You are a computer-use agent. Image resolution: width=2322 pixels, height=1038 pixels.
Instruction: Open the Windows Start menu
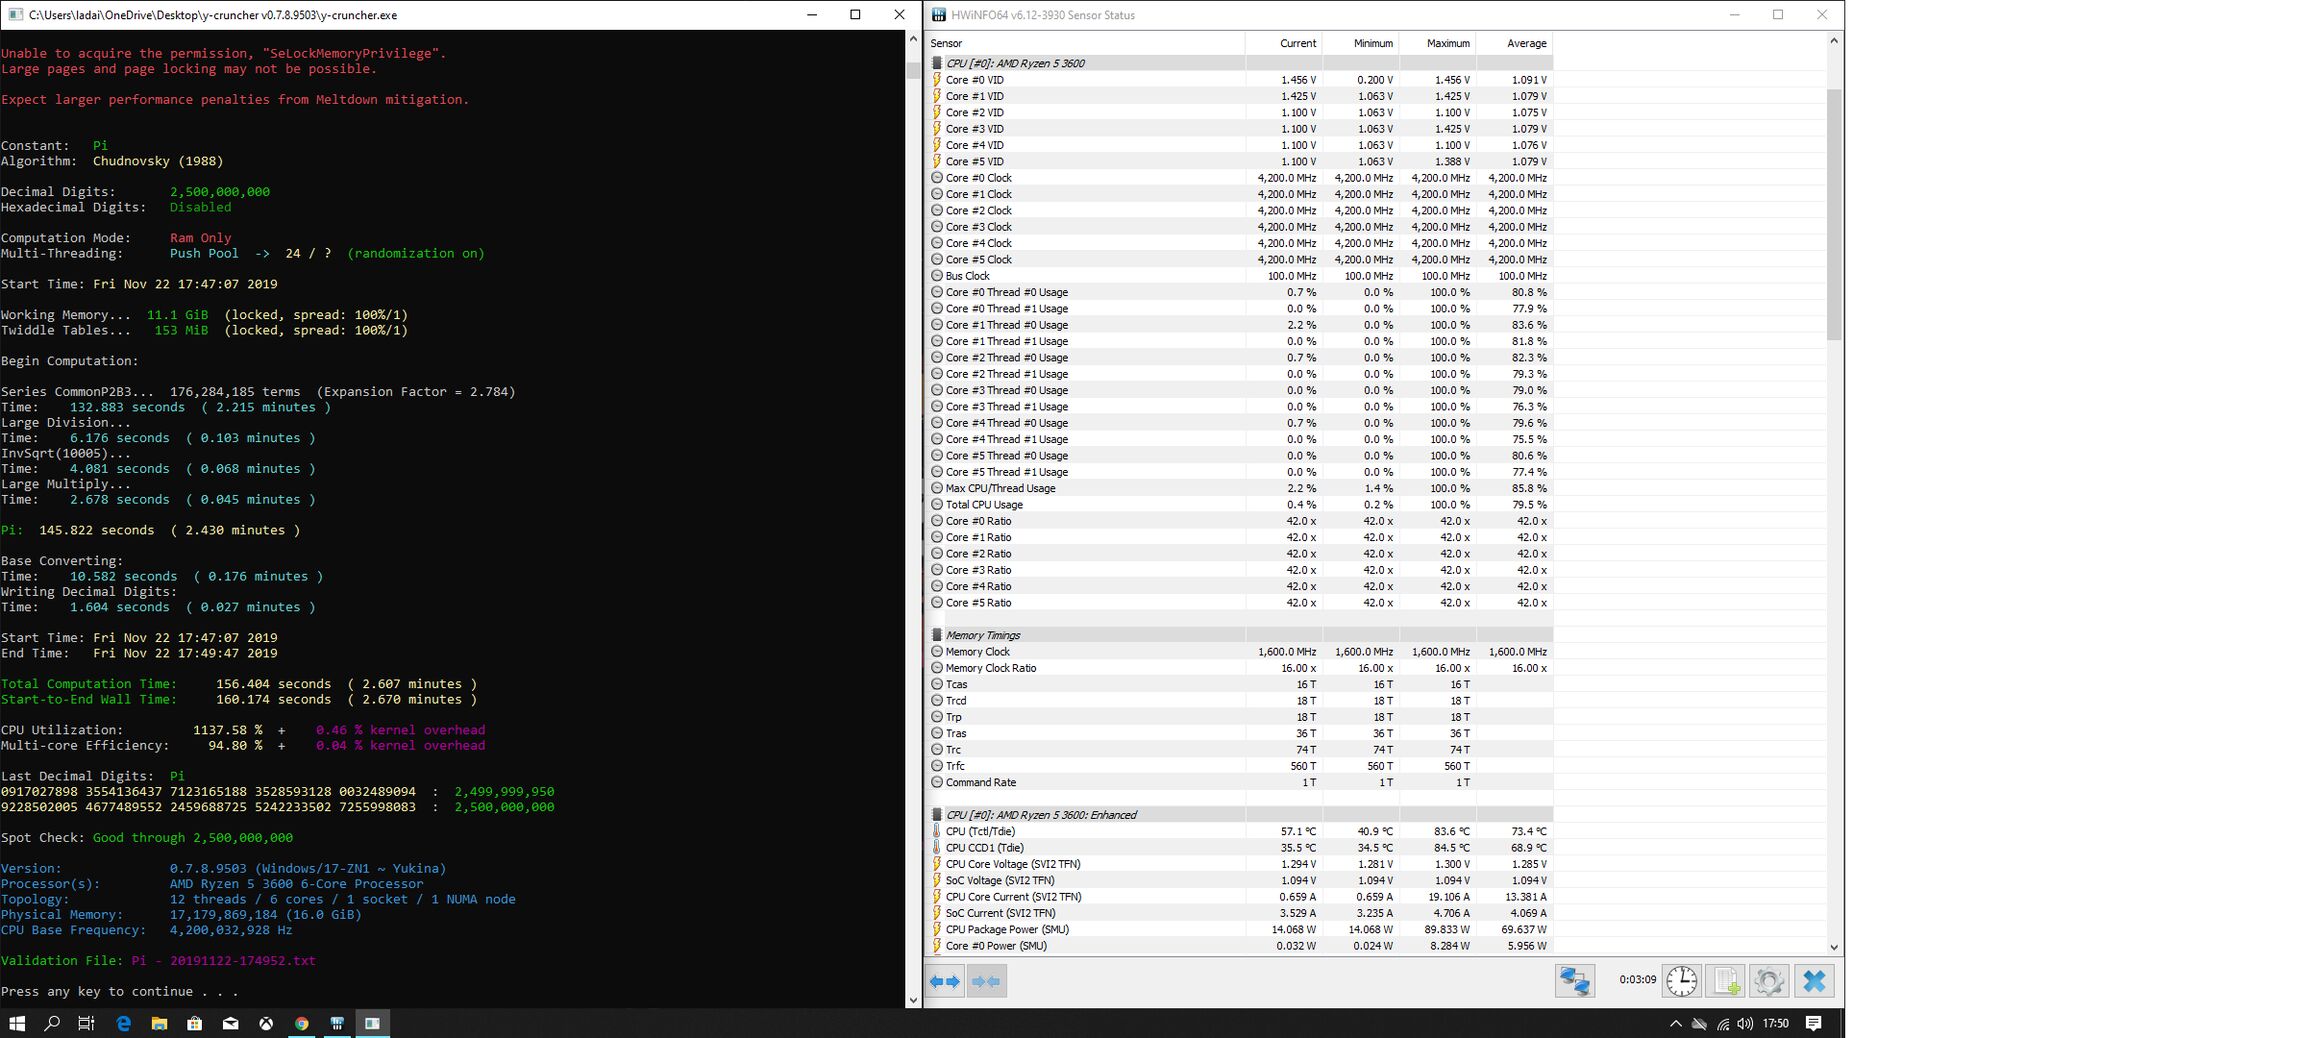click(17, 1023)
